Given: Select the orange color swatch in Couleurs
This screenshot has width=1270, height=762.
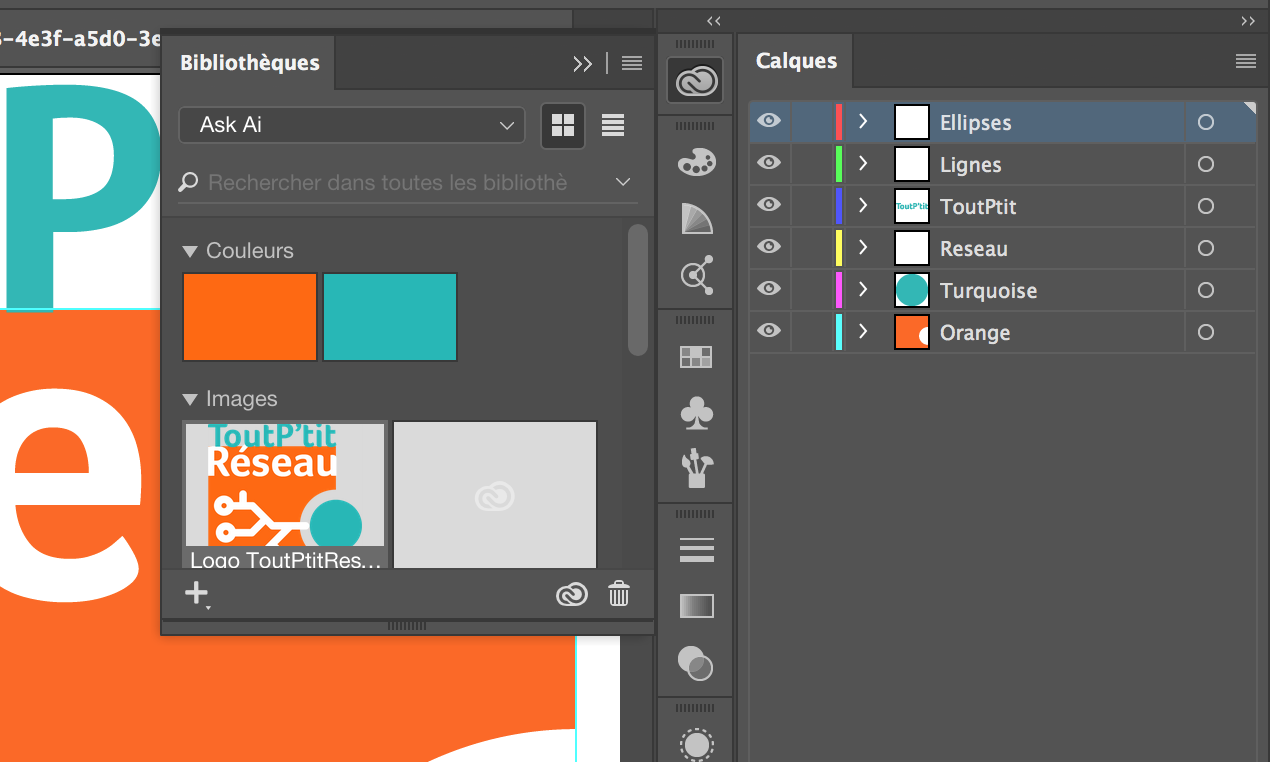Looking at the screenshot, I should point(249,315).
